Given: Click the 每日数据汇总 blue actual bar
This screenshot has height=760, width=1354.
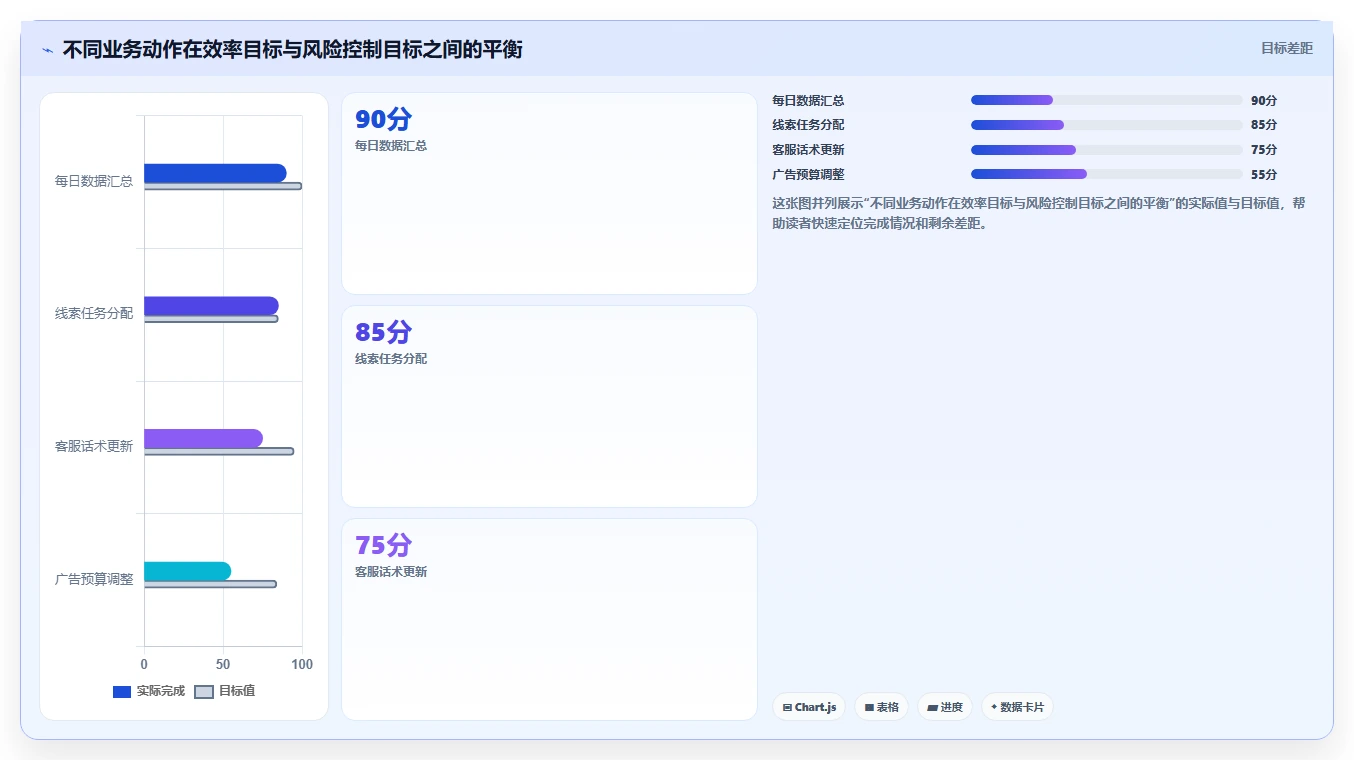Looking at the screenshot, I should tap(215, 173).
